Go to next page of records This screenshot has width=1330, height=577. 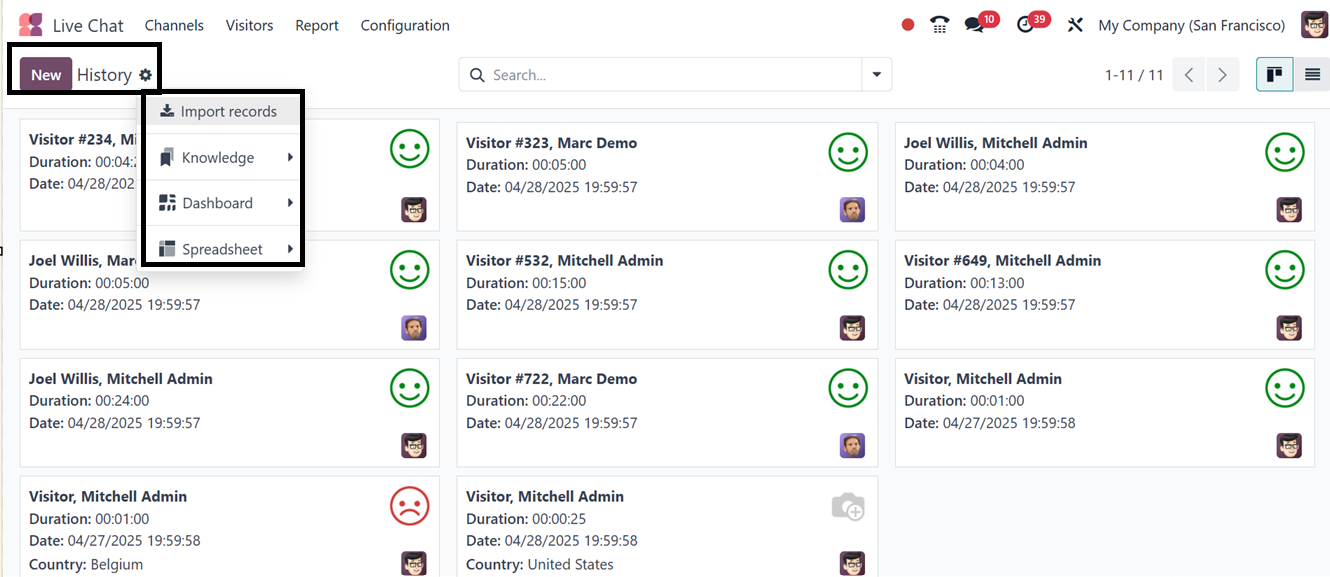point(1222,75)
